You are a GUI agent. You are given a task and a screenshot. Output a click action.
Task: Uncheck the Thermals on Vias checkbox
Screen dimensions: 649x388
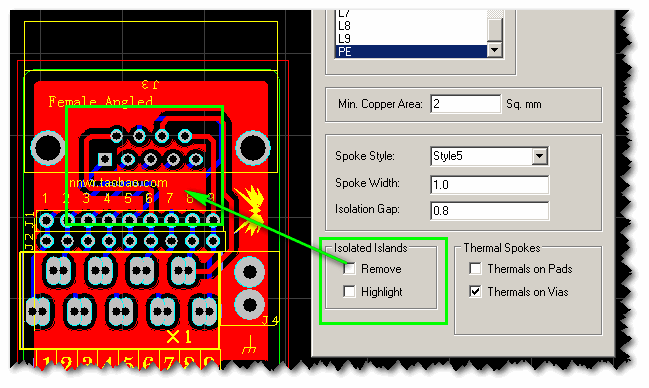coord(475,292)
